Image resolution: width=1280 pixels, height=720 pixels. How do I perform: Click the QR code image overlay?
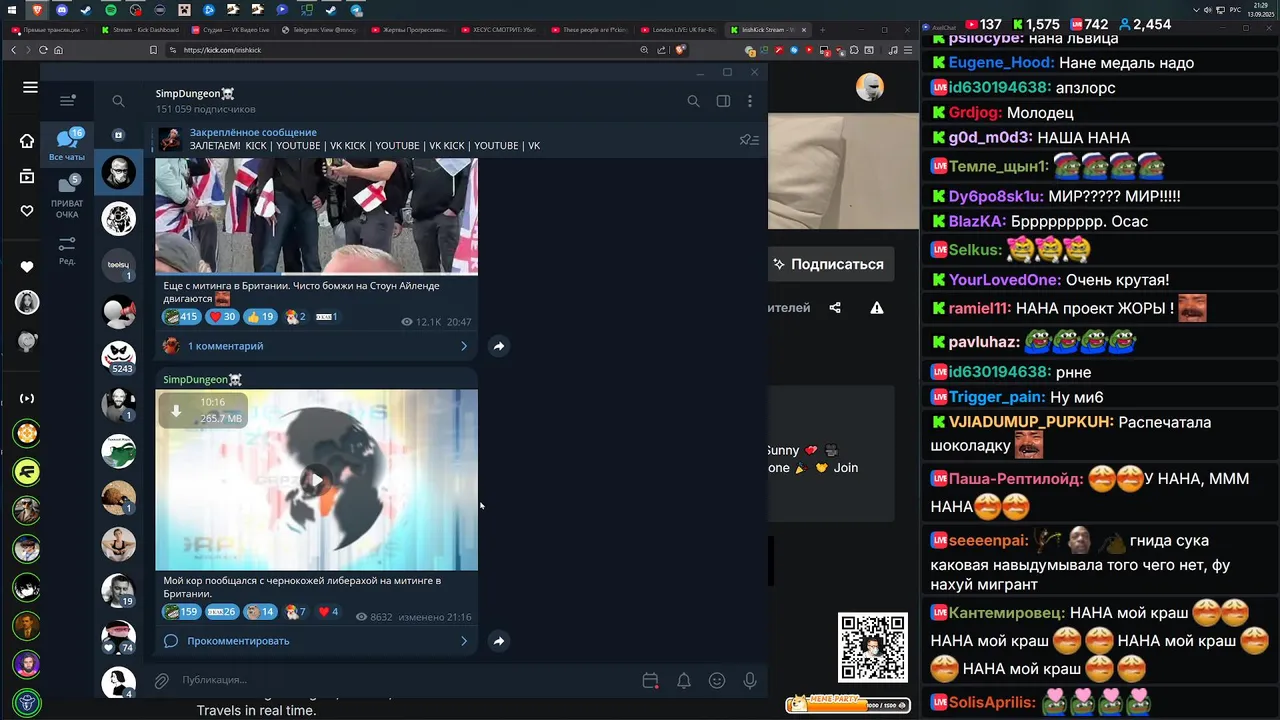click(x=873, y=647)
